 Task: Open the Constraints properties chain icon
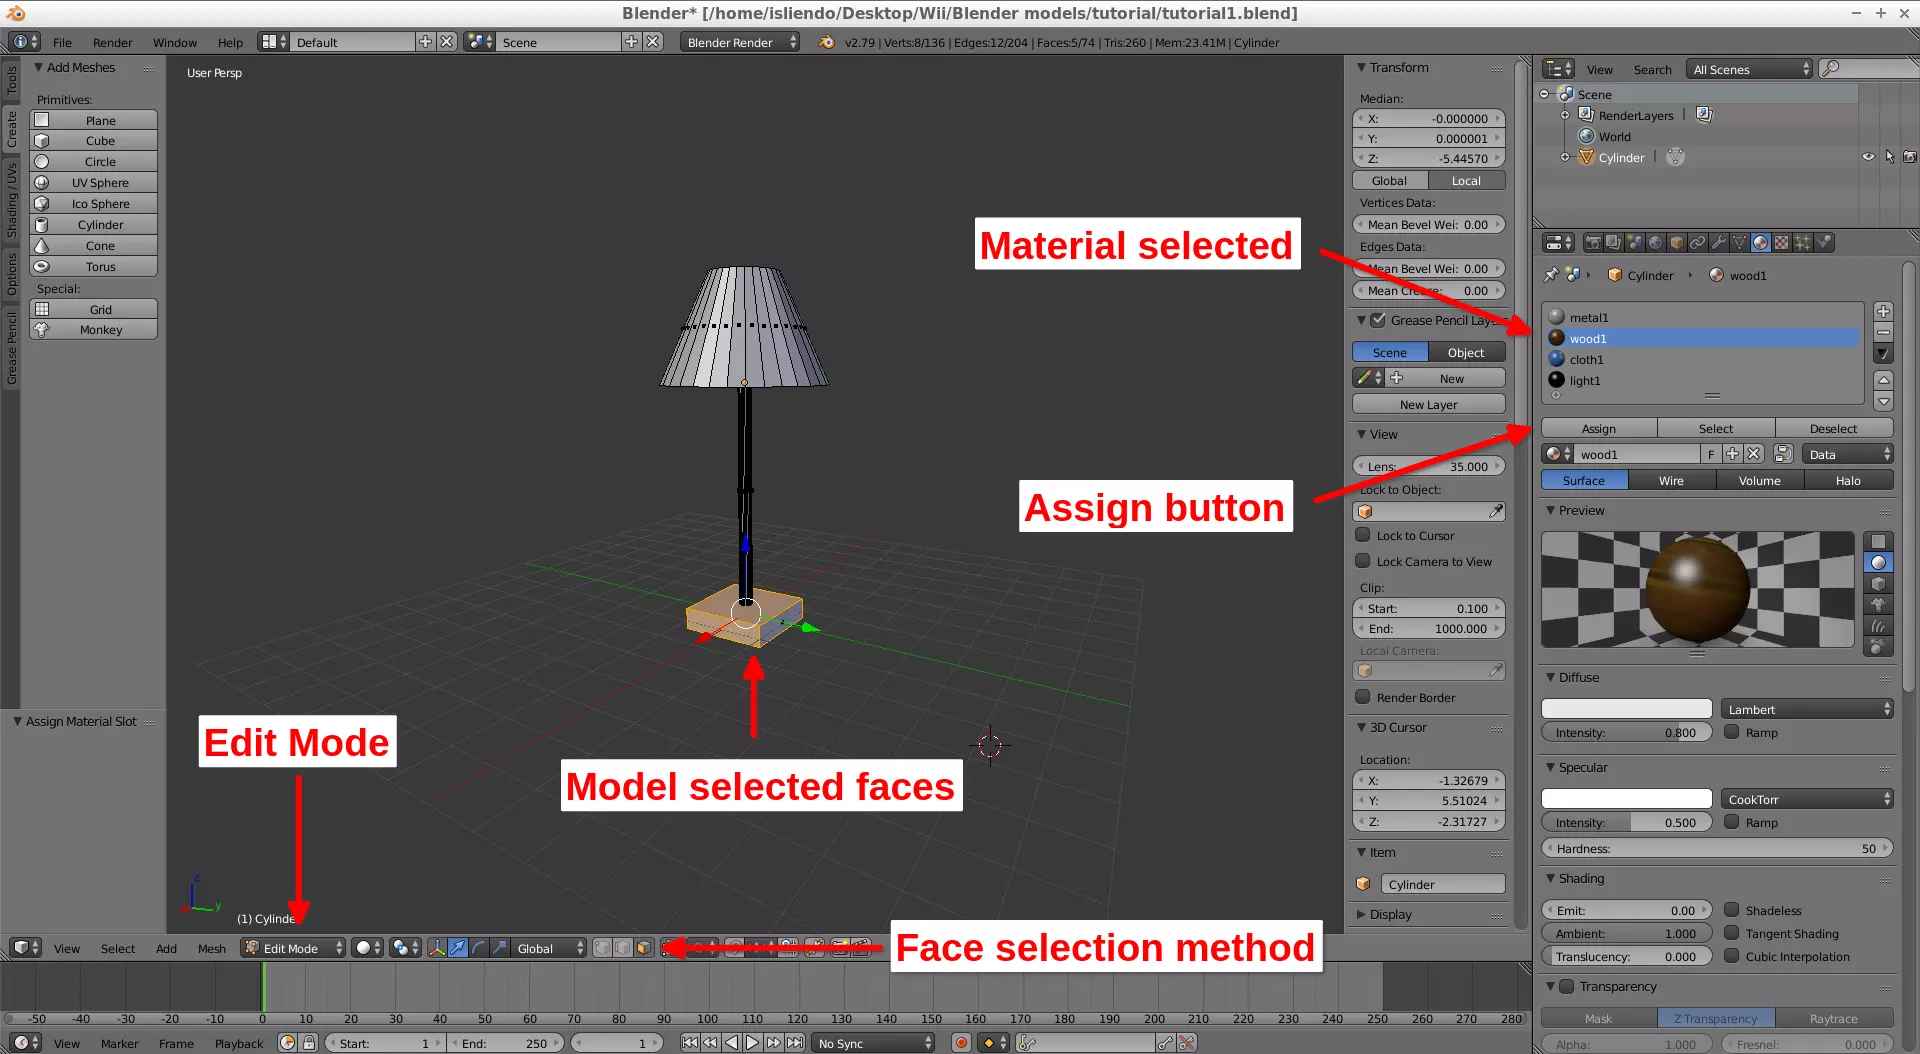point(1698,243)
